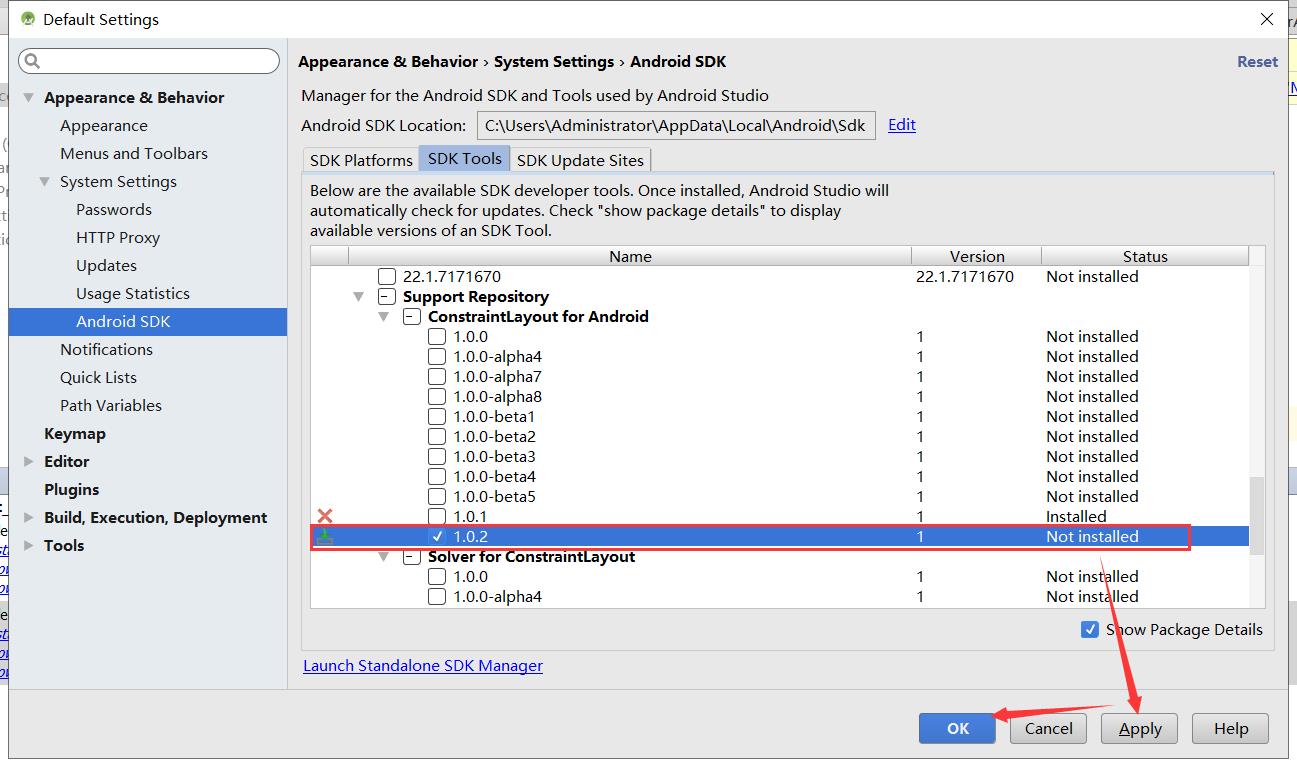Check the ConstraintLayout 1.0.0 package checkbox
Image resolution: width=1297 pixels, height=767 pixels.
pos(437,336)
